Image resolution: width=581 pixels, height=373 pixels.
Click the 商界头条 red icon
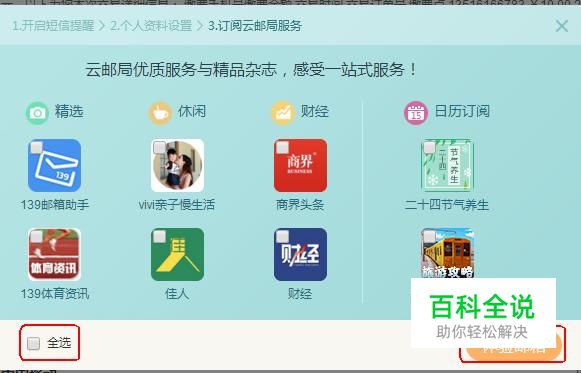pos(301,166)
